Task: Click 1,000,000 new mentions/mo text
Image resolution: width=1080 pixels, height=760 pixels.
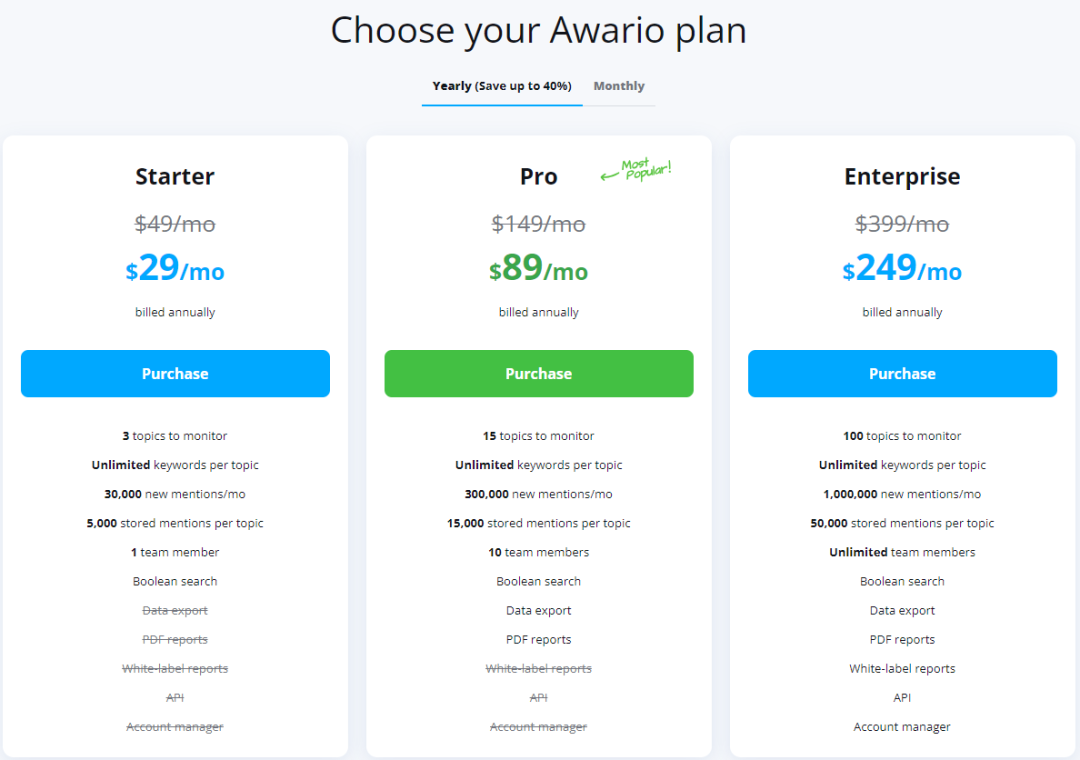Action: tap(902, 494)
